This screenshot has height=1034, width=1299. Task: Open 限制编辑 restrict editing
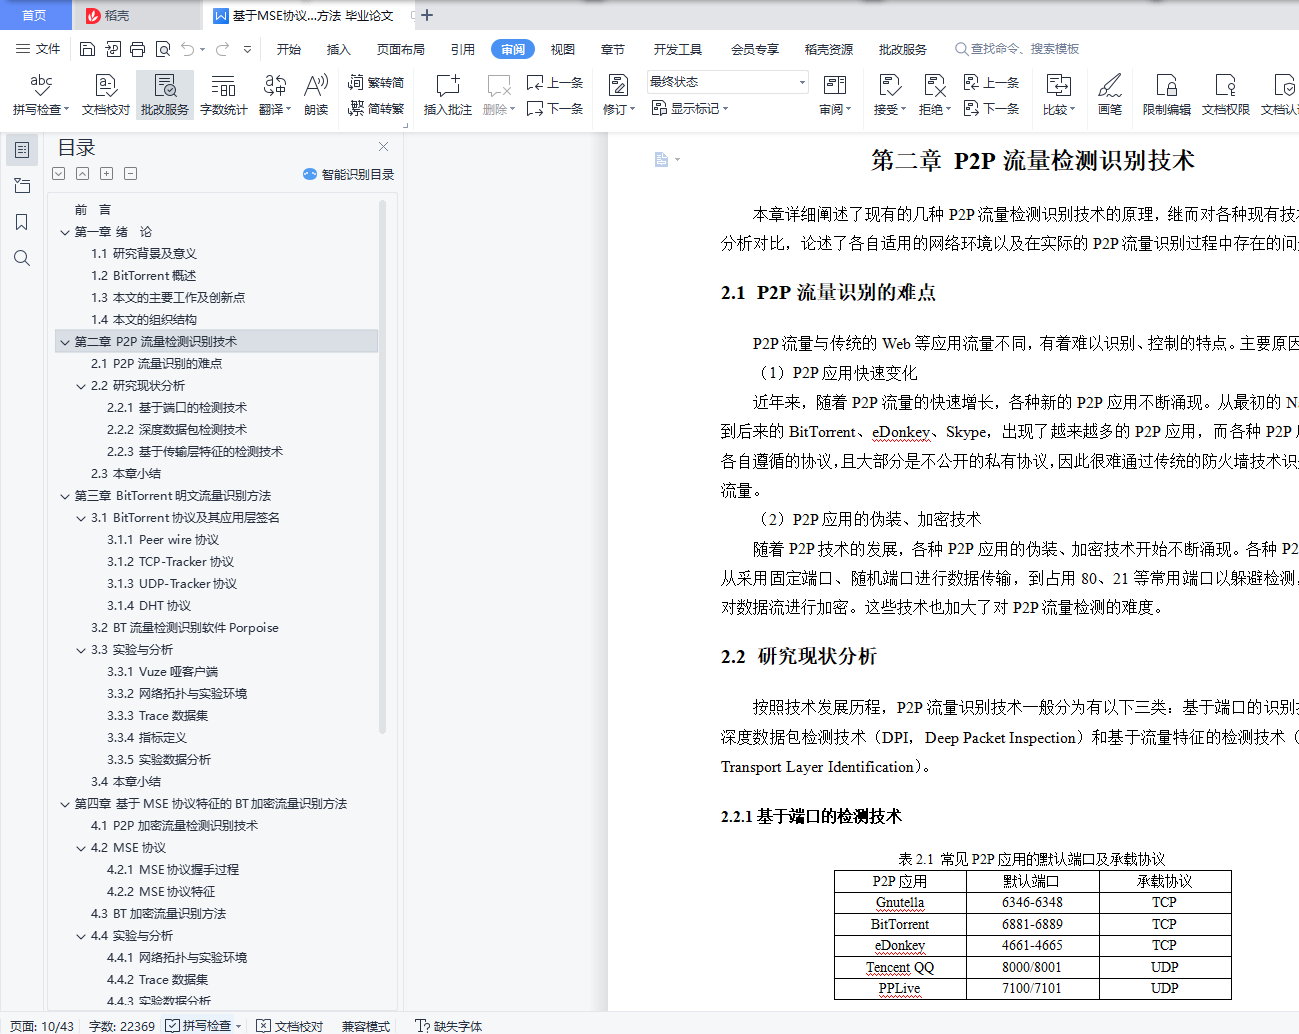(x=1167, y=94)
